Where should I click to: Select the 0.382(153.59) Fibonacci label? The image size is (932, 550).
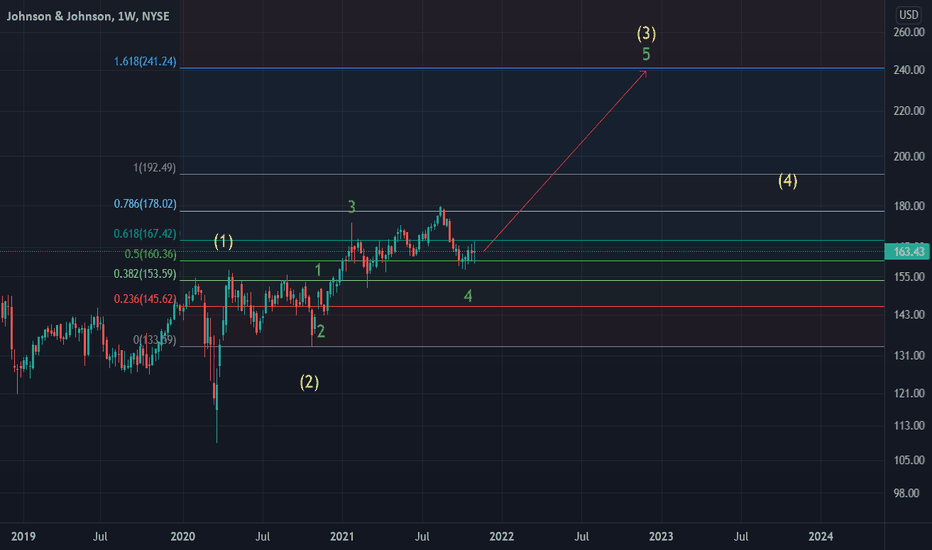point(145,274)
